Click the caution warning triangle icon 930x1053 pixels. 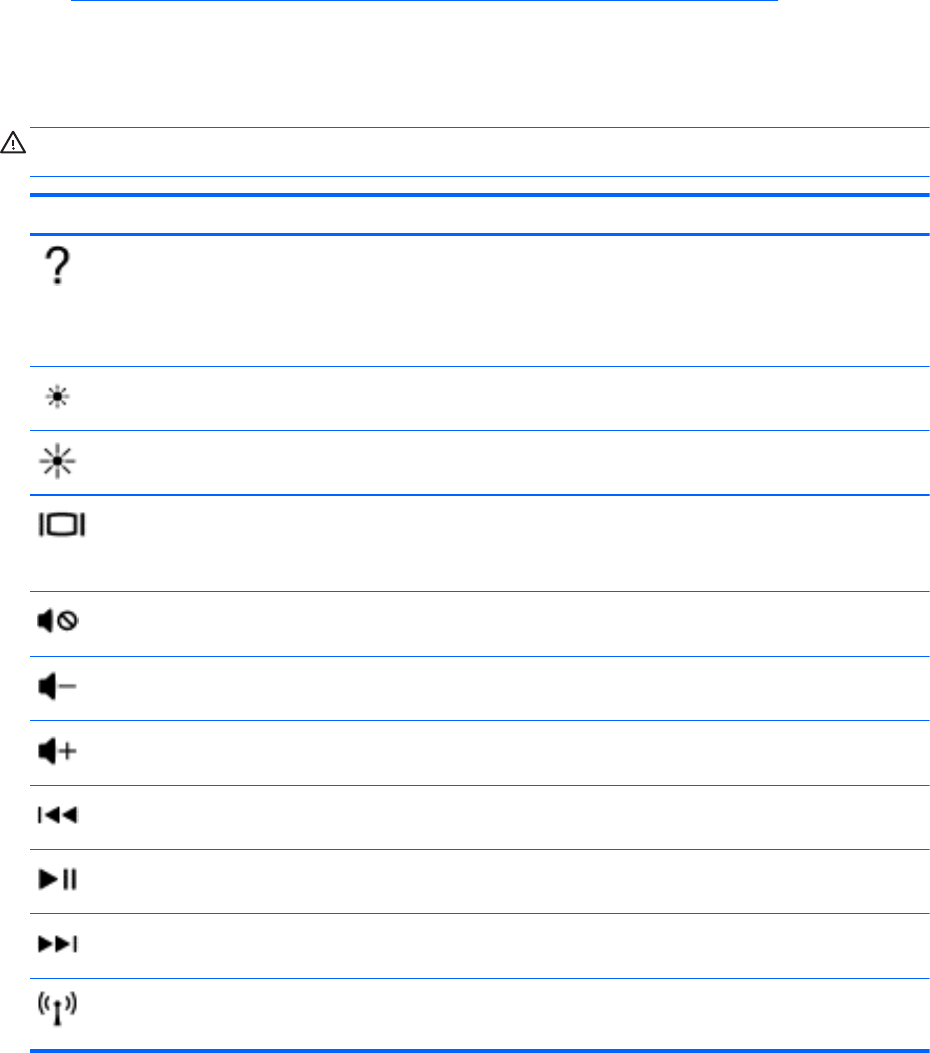click(13, 144)
